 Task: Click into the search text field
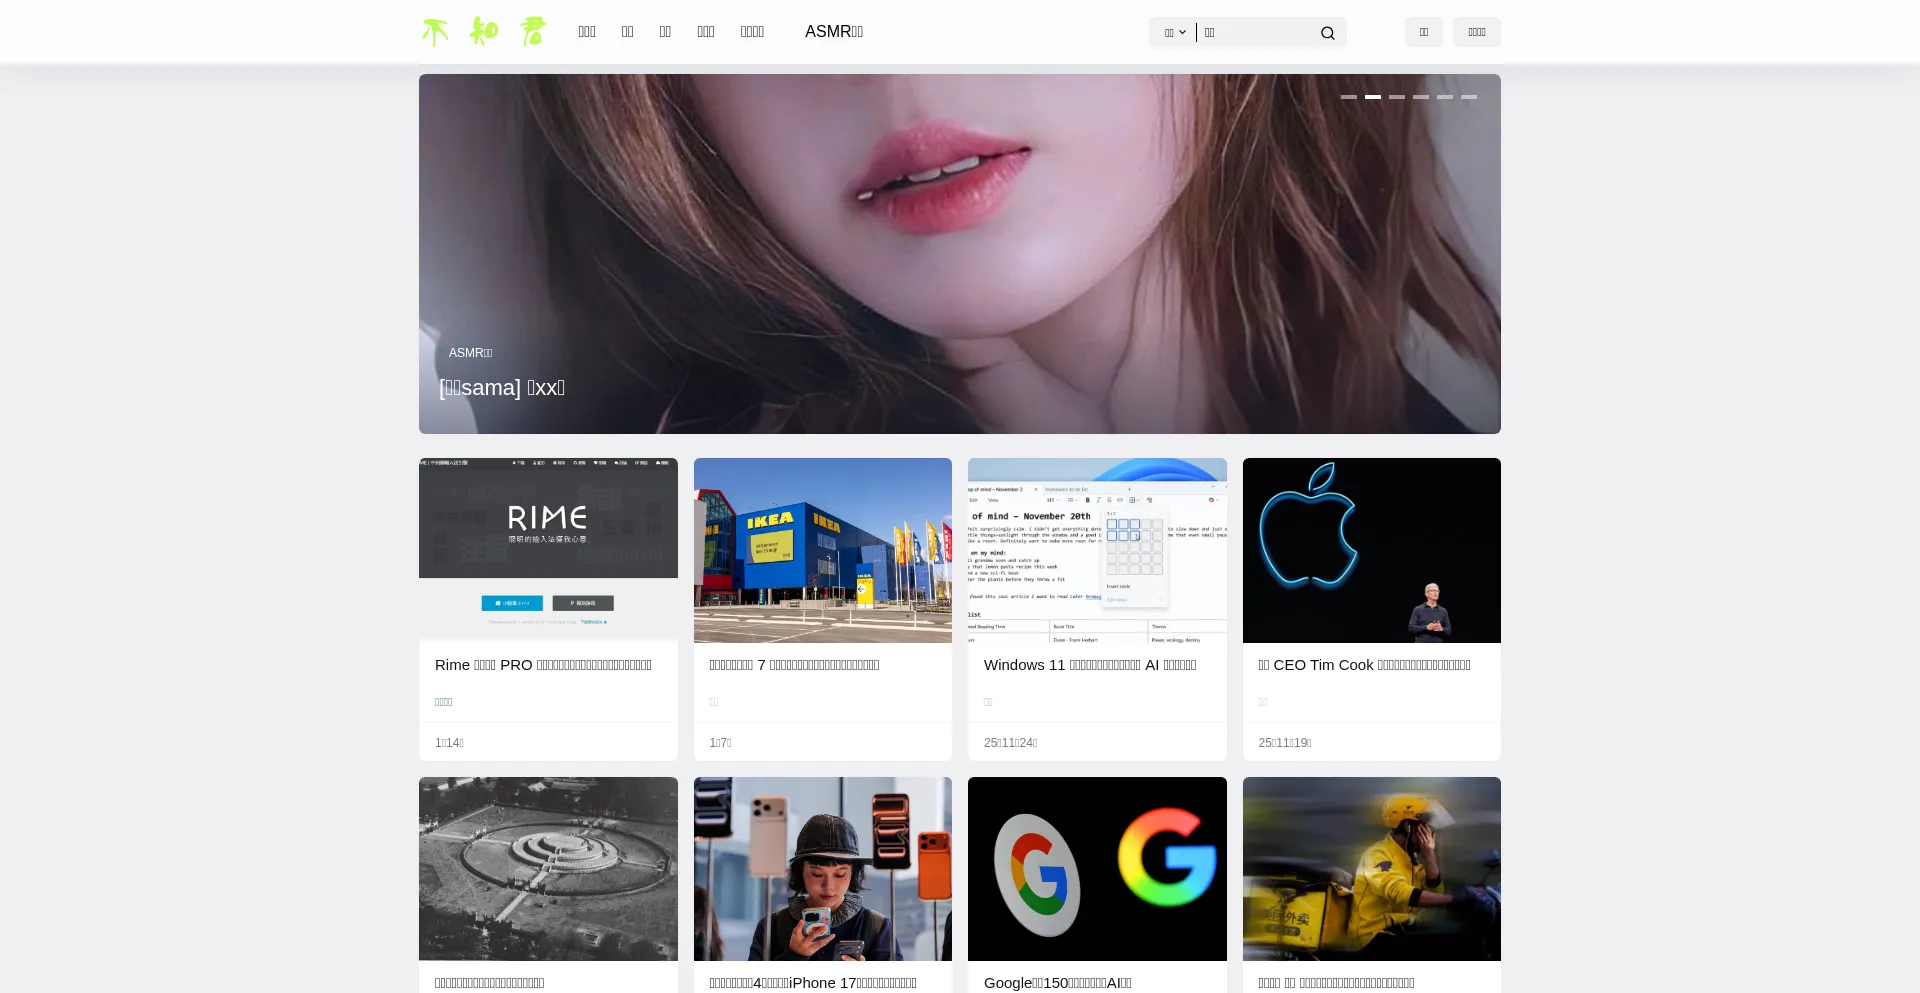[x=1257, y=33]
